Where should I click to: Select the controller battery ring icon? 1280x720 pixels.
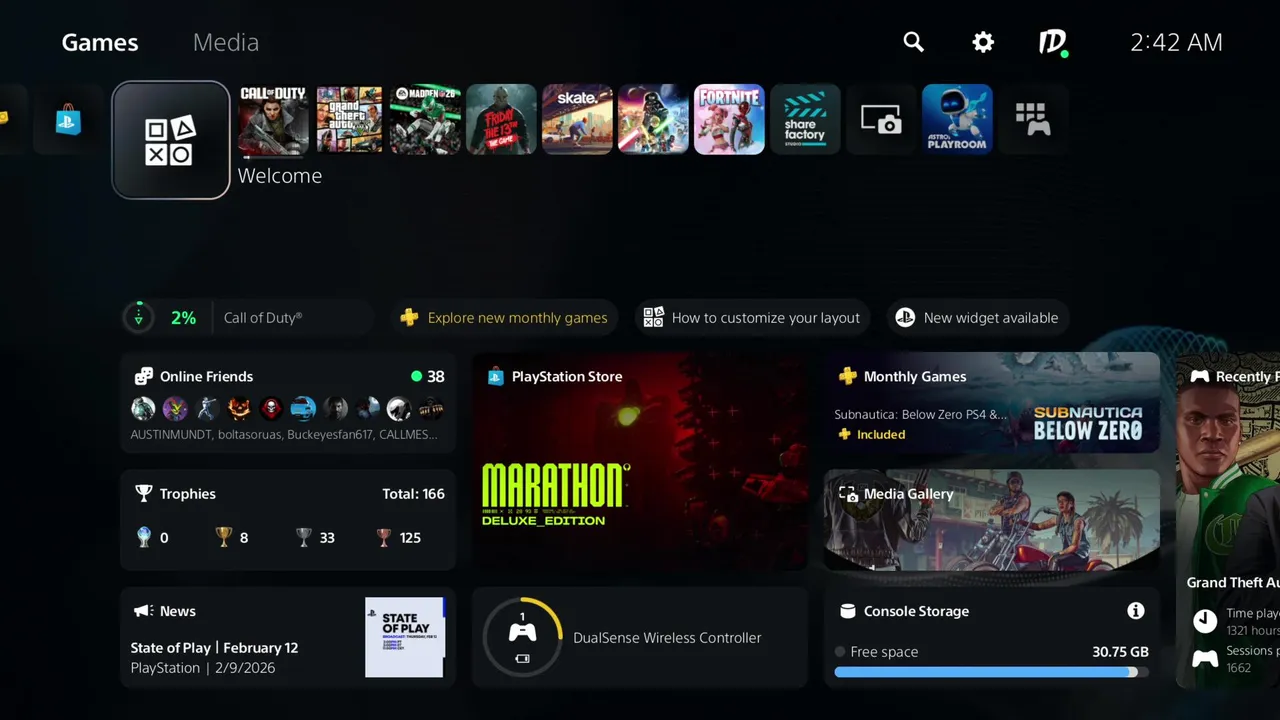[522, 637]
